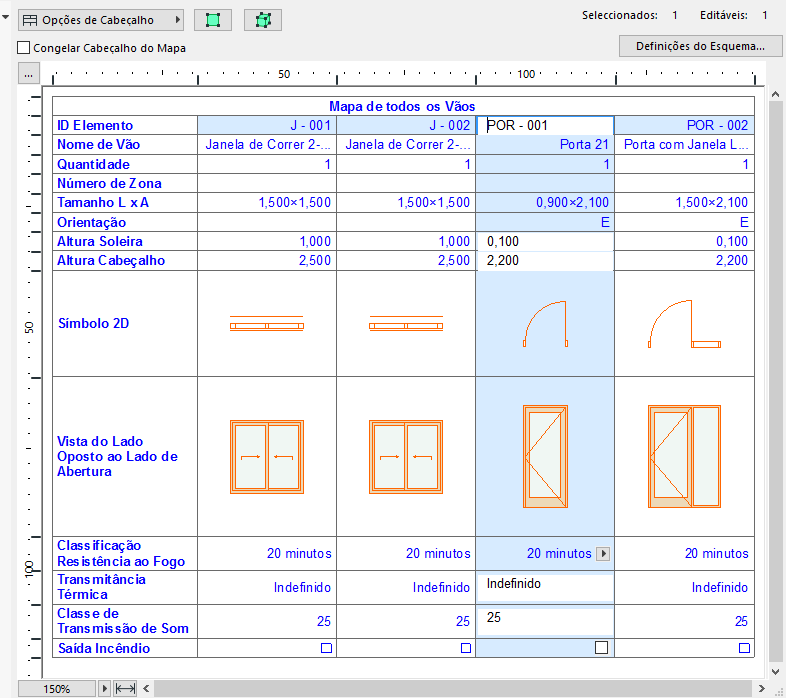Select the elevation view of J - 001
This screenshot has height=698, width=786.
(267, 457)
